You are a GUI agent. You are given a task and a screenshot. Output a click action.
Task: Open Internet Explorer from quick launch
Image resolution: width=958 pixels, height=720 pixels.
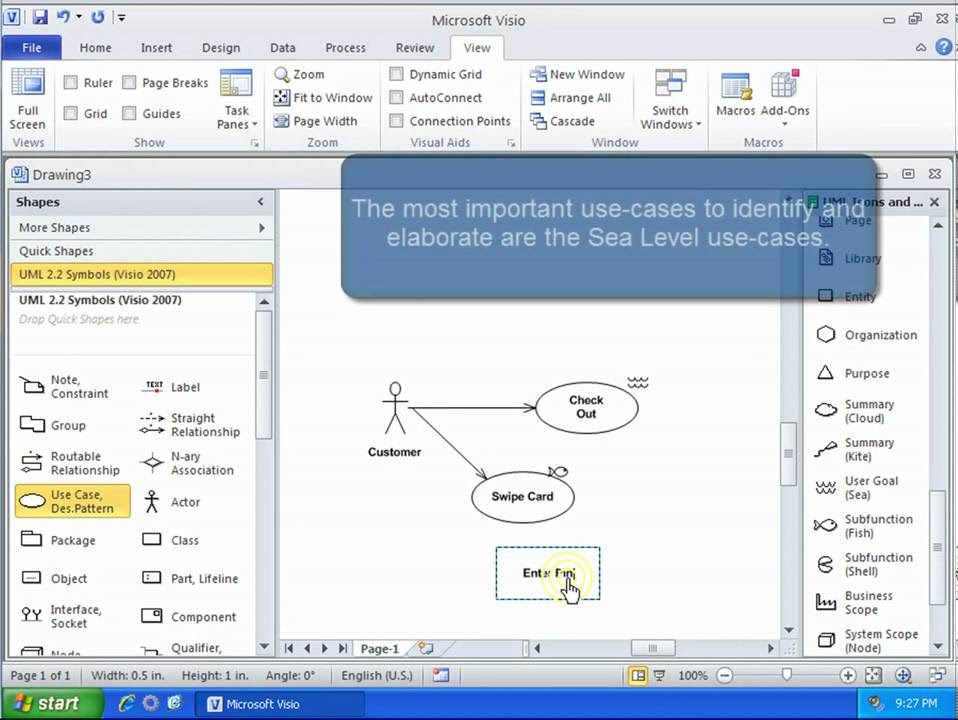tap(126, 703)
